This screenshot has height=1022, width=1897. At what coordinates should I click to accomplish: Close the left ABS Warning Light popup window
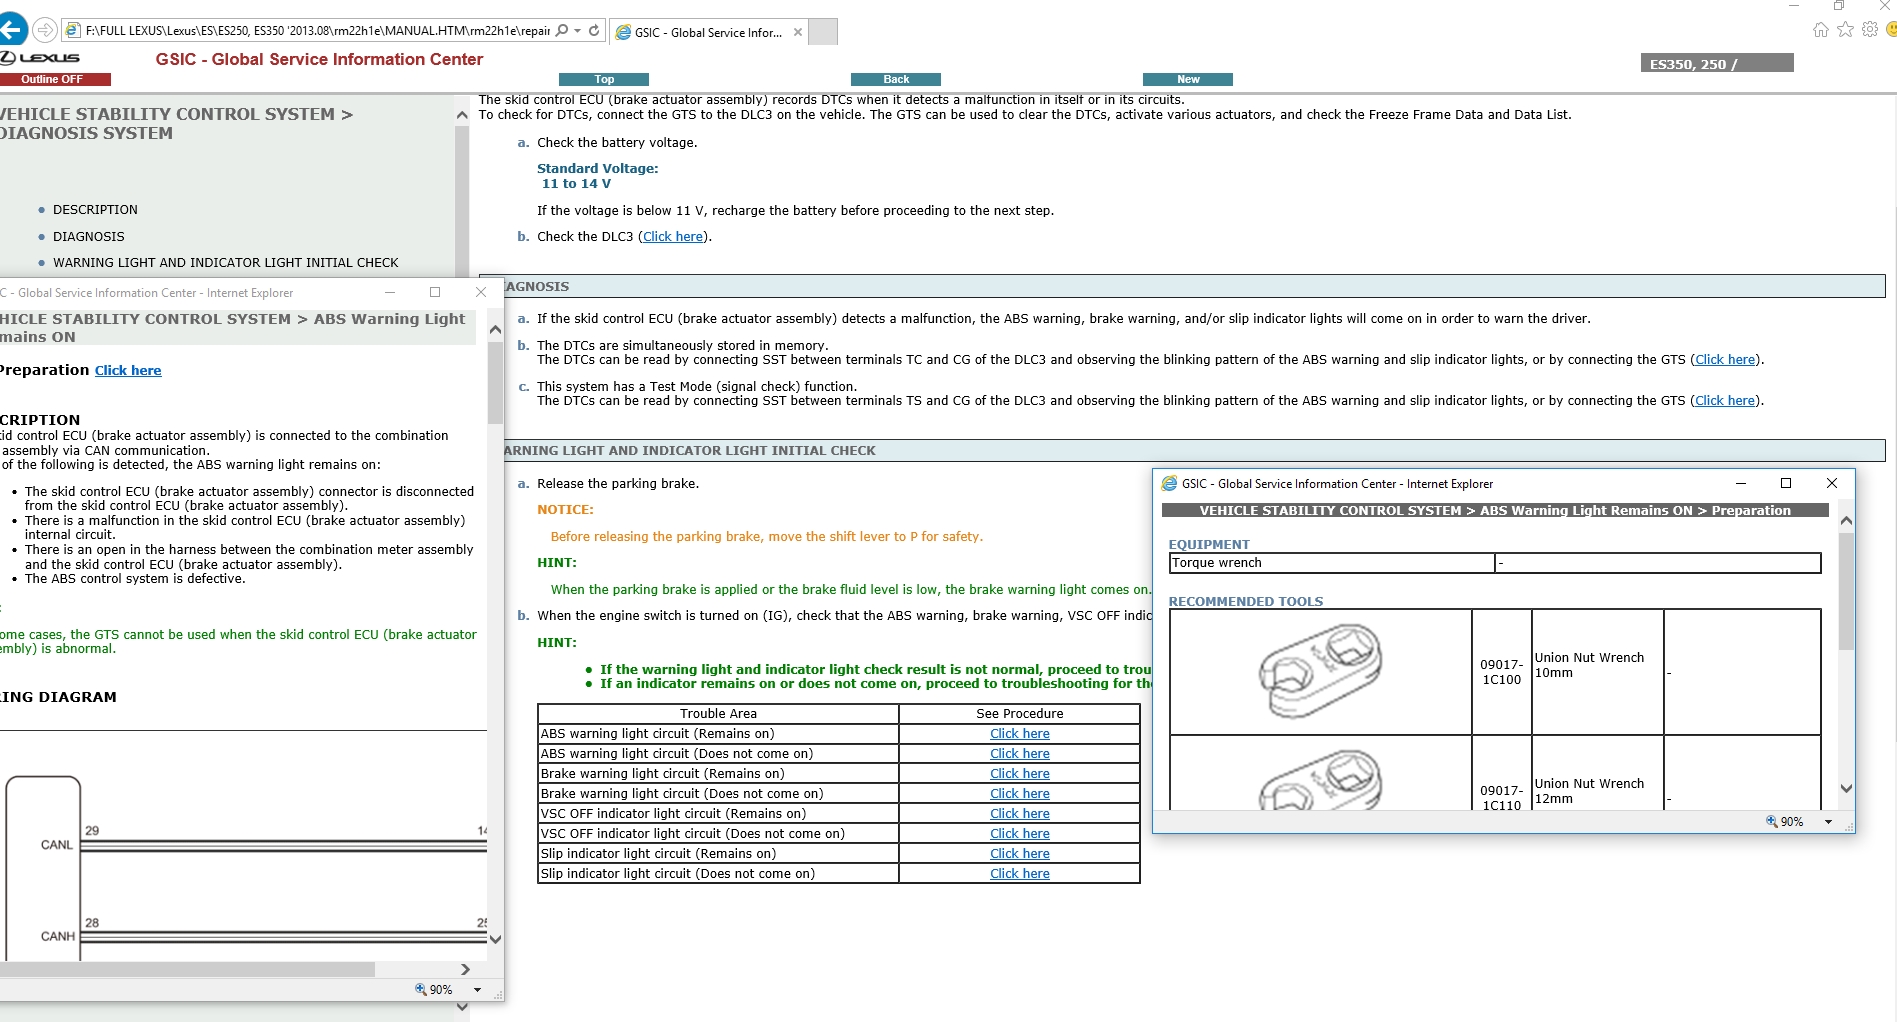point(481,292)
